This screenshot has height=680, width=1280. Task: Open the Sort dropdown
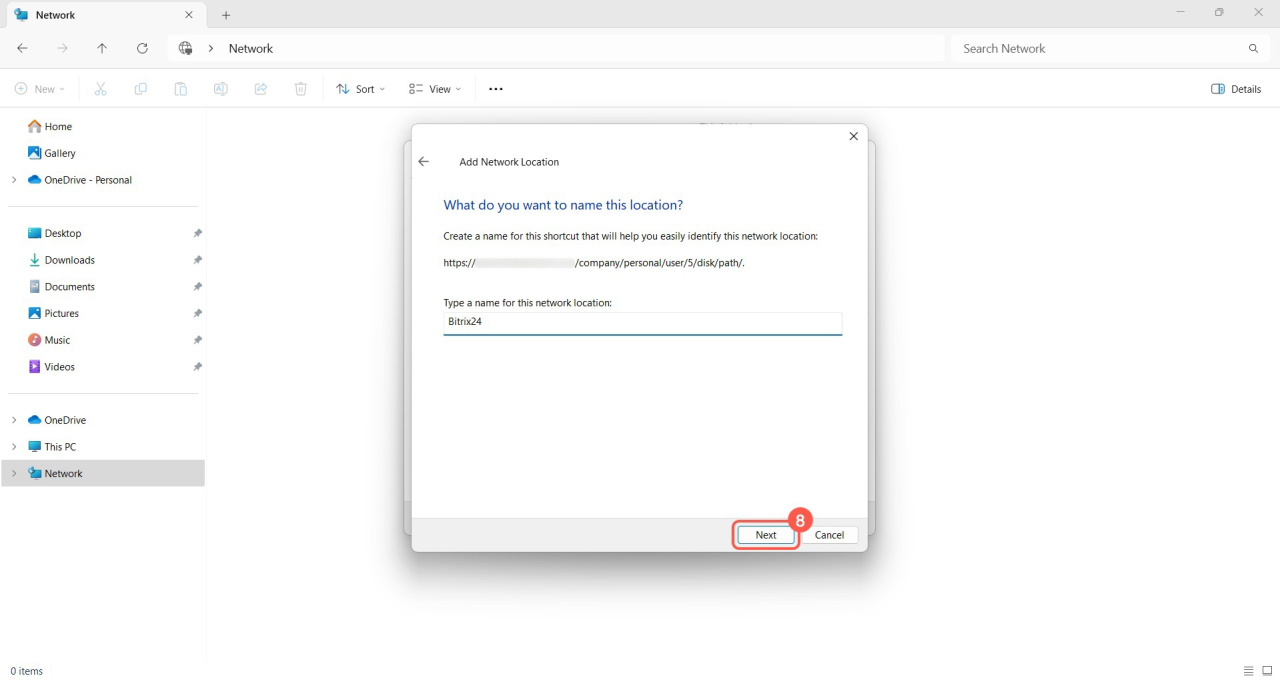(360, 89)
